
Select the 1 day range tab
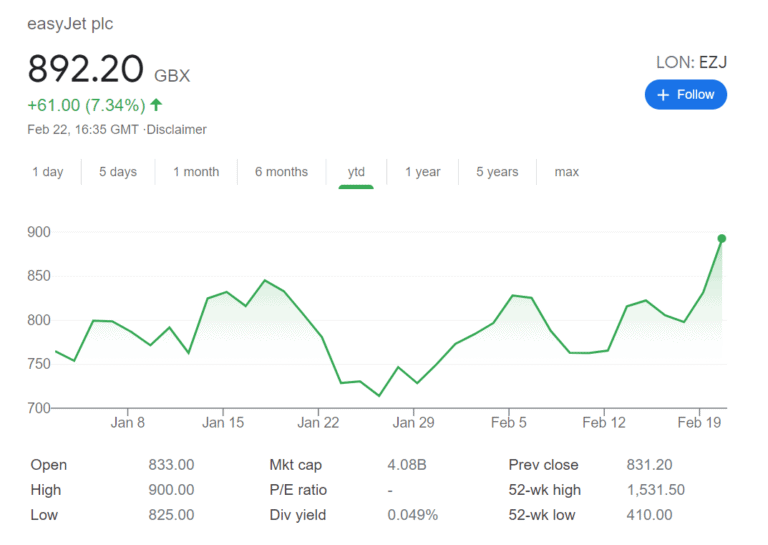(x=48, y=172)
